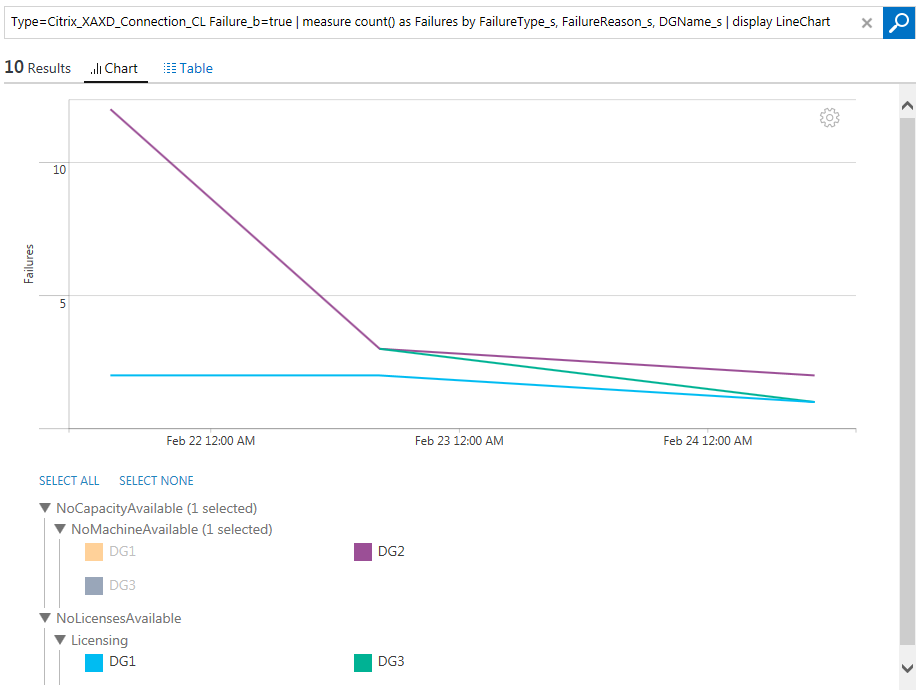Open chart settings gear icon
Screen dimensions: 922x692
point(829,118)
